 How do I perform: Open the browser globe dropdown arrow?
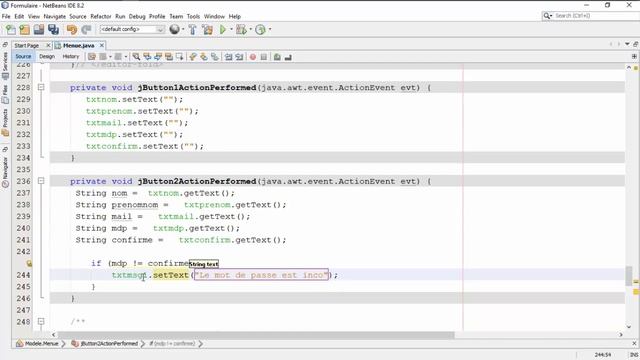pyautogui.click(x=182, y=29)
